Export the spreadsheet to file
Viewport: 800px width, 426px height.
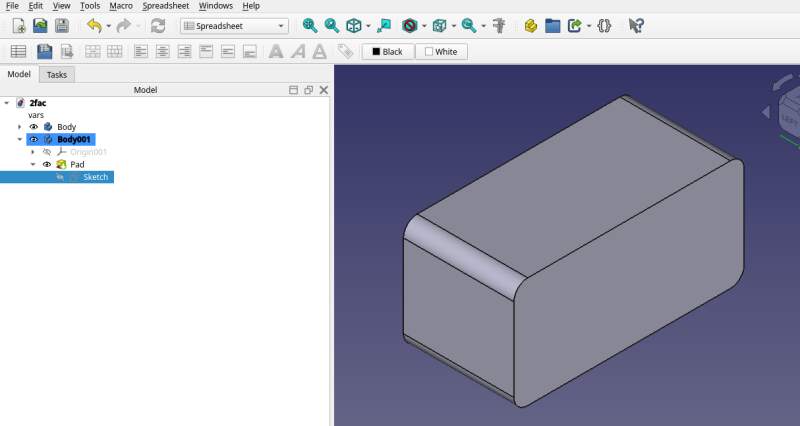click(x=66, y=52)
